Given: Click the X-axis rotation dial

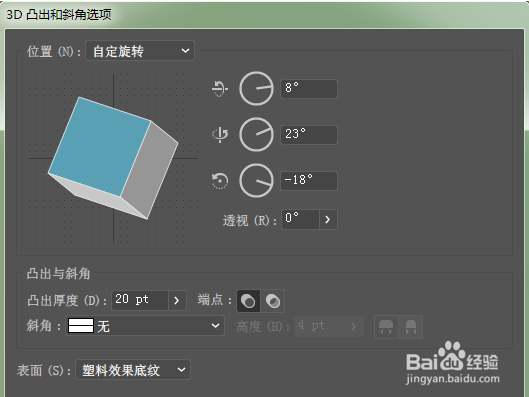Looking at the screenshot, I should [256, 88].
